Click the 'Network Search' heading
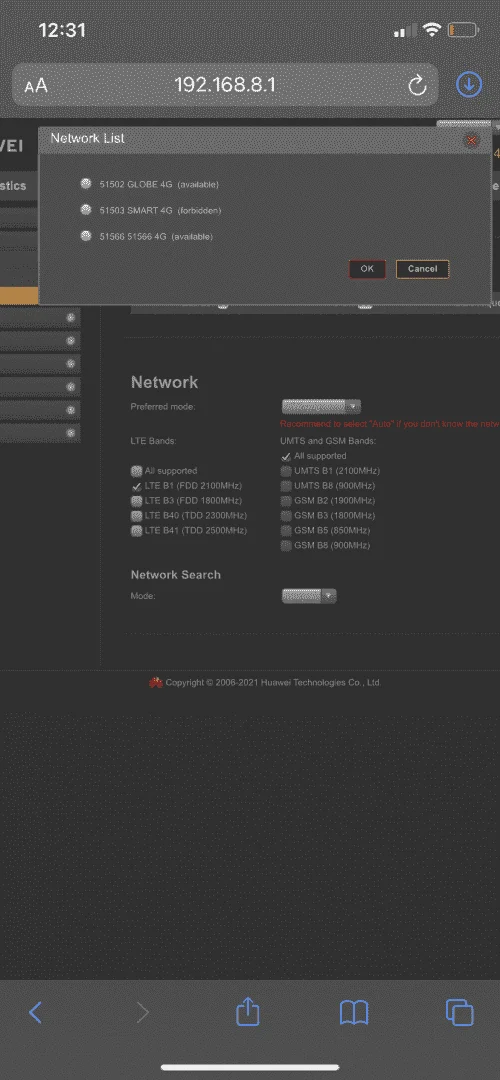This screenshot has height=1080, width=500. pyautogui.click(x=176, y=574)
